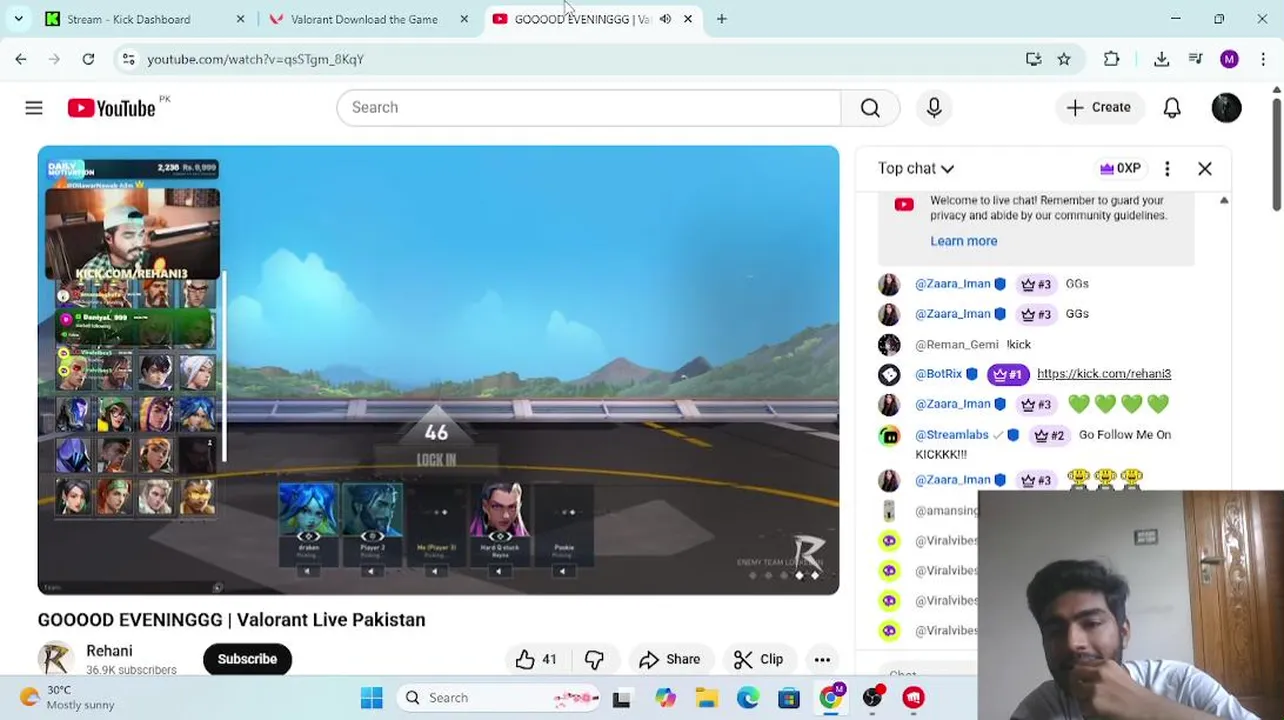1284x720 pixels.
Task: Click the address bar URL
Action: coord(255,59)
